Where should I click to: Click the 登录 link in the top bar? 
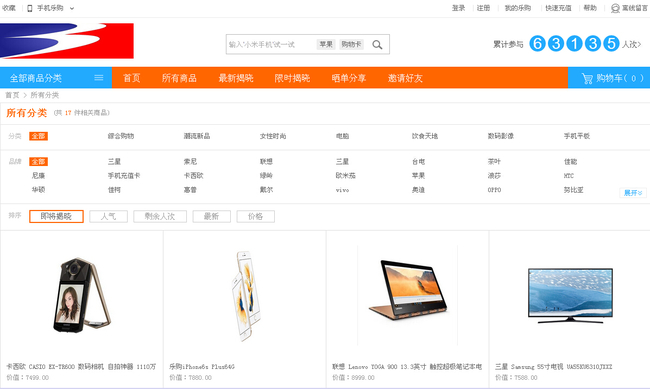pos(458,8)
